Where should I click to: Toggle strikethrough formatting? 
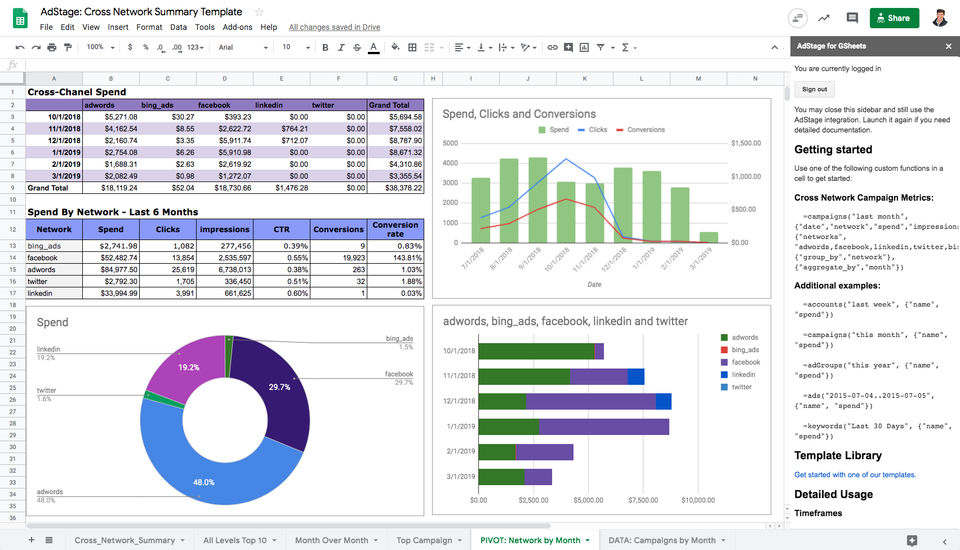click(357, 47)
